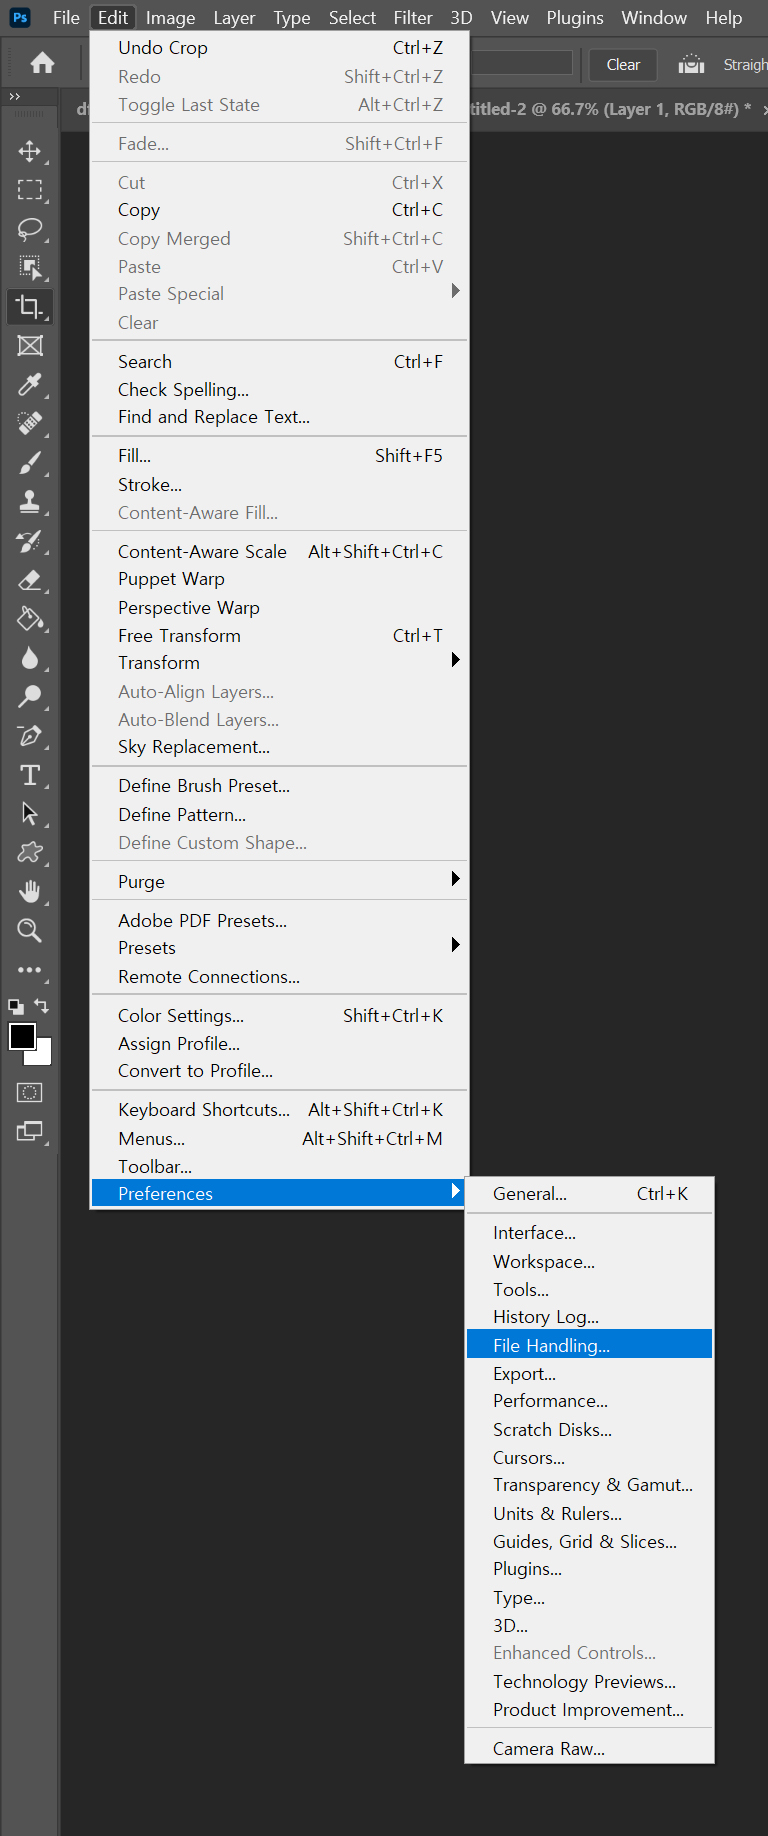This screenshot has height=1836, width=768.
Task: Choose Content-Aware Scale
Action: [279, 552]
